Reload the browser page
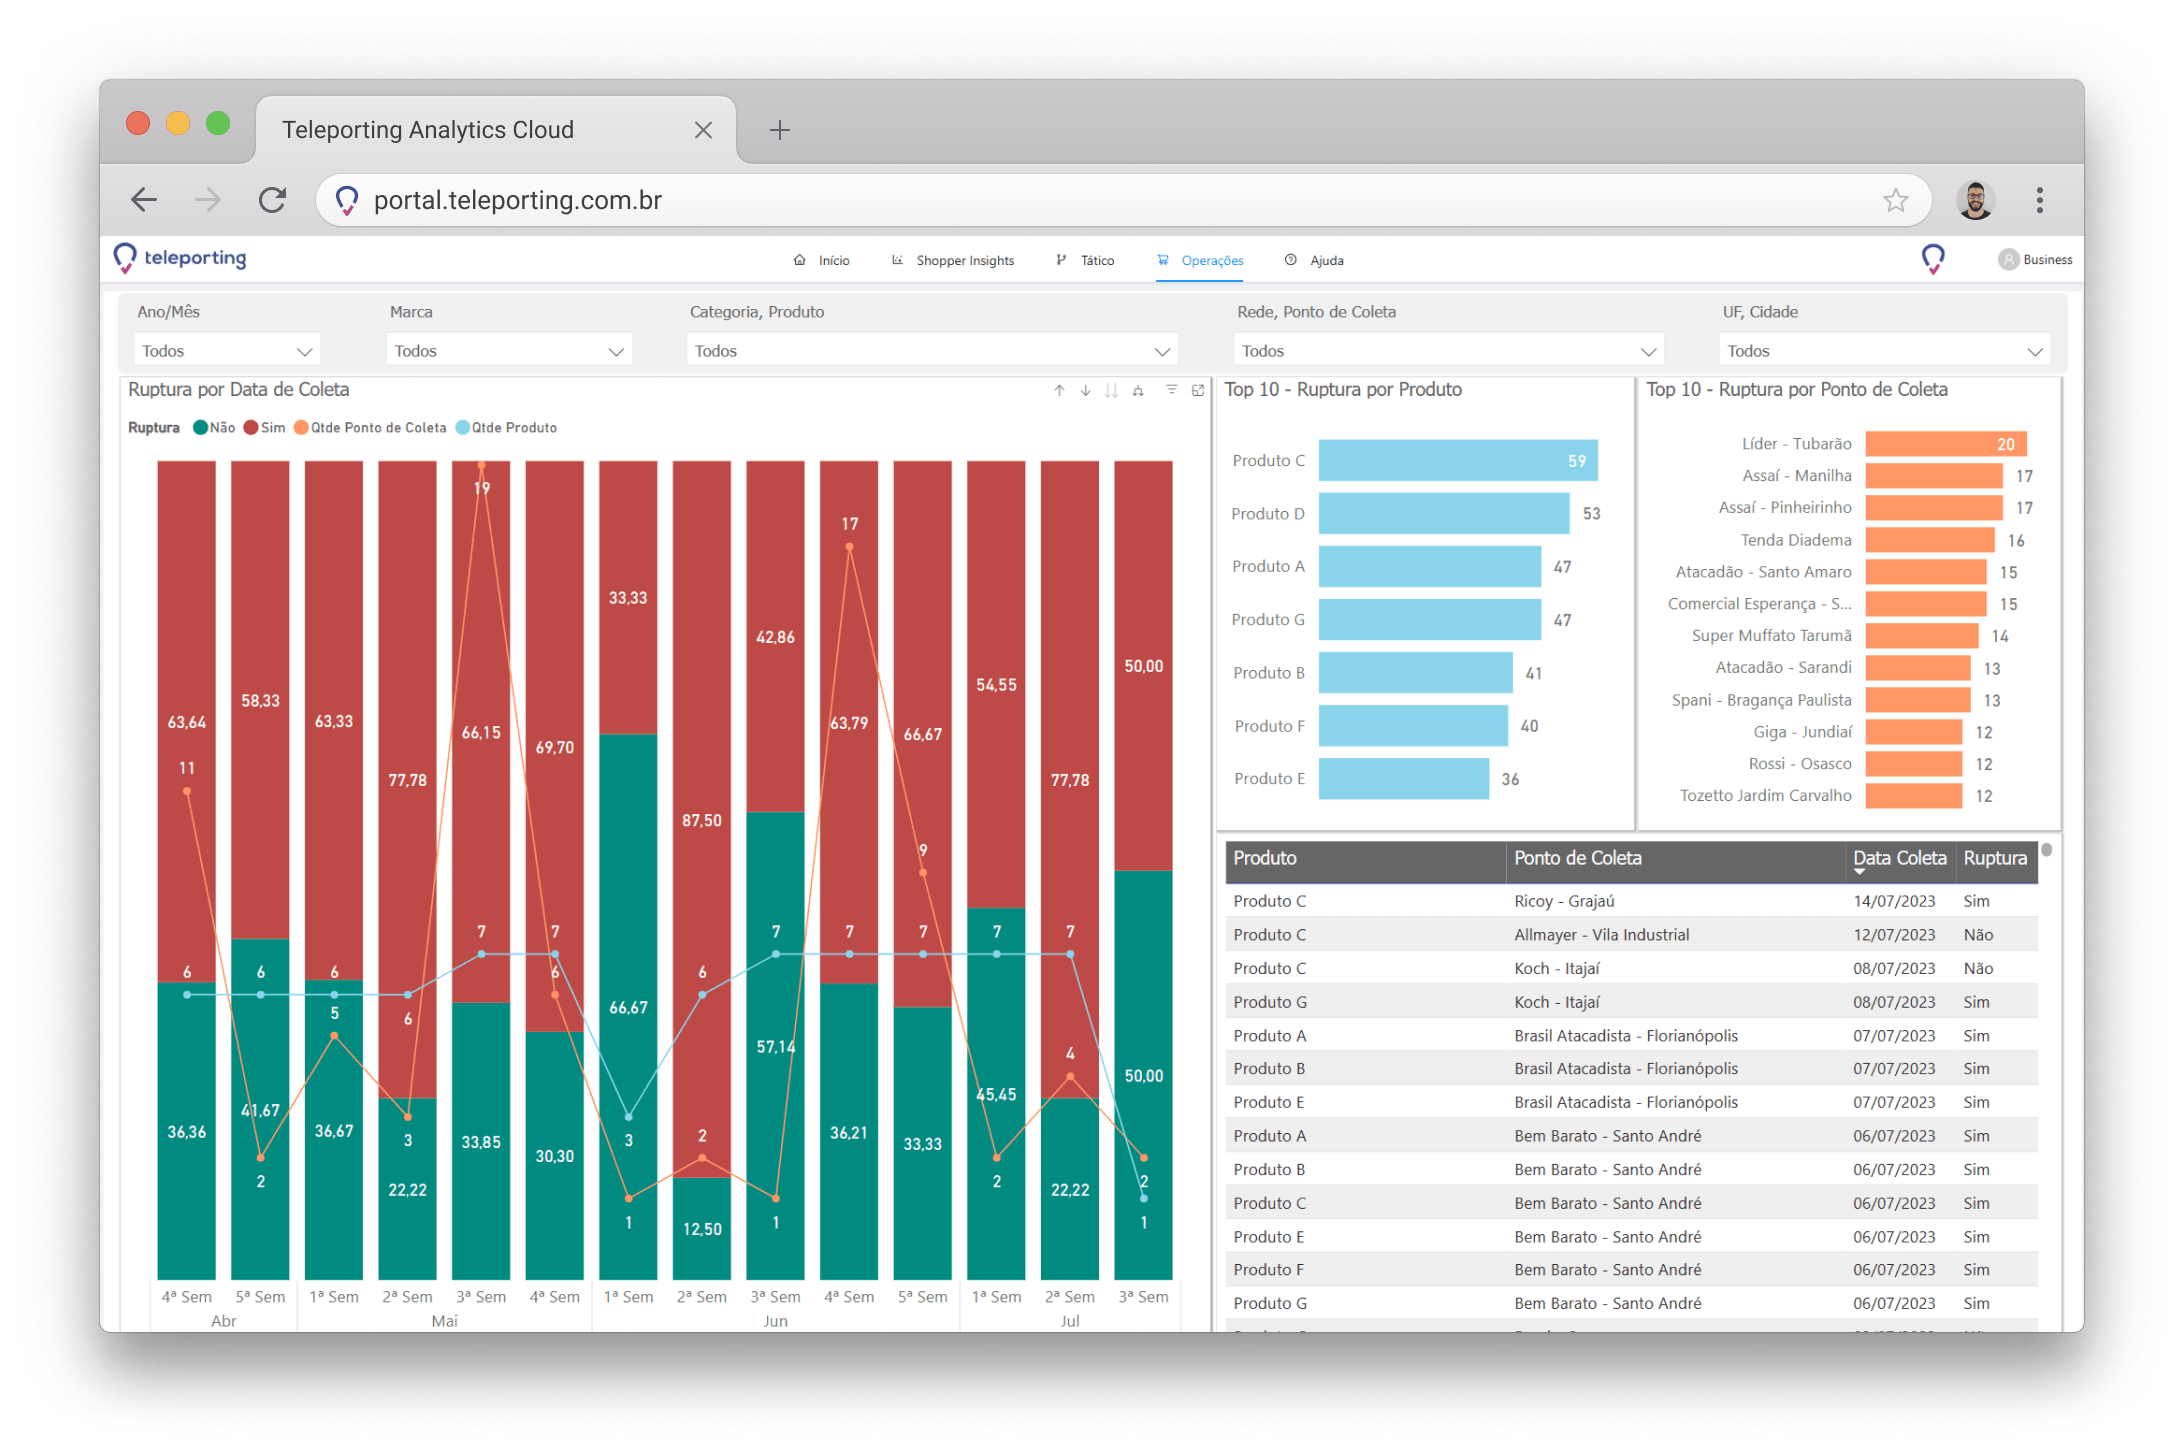 coord(273,200)
